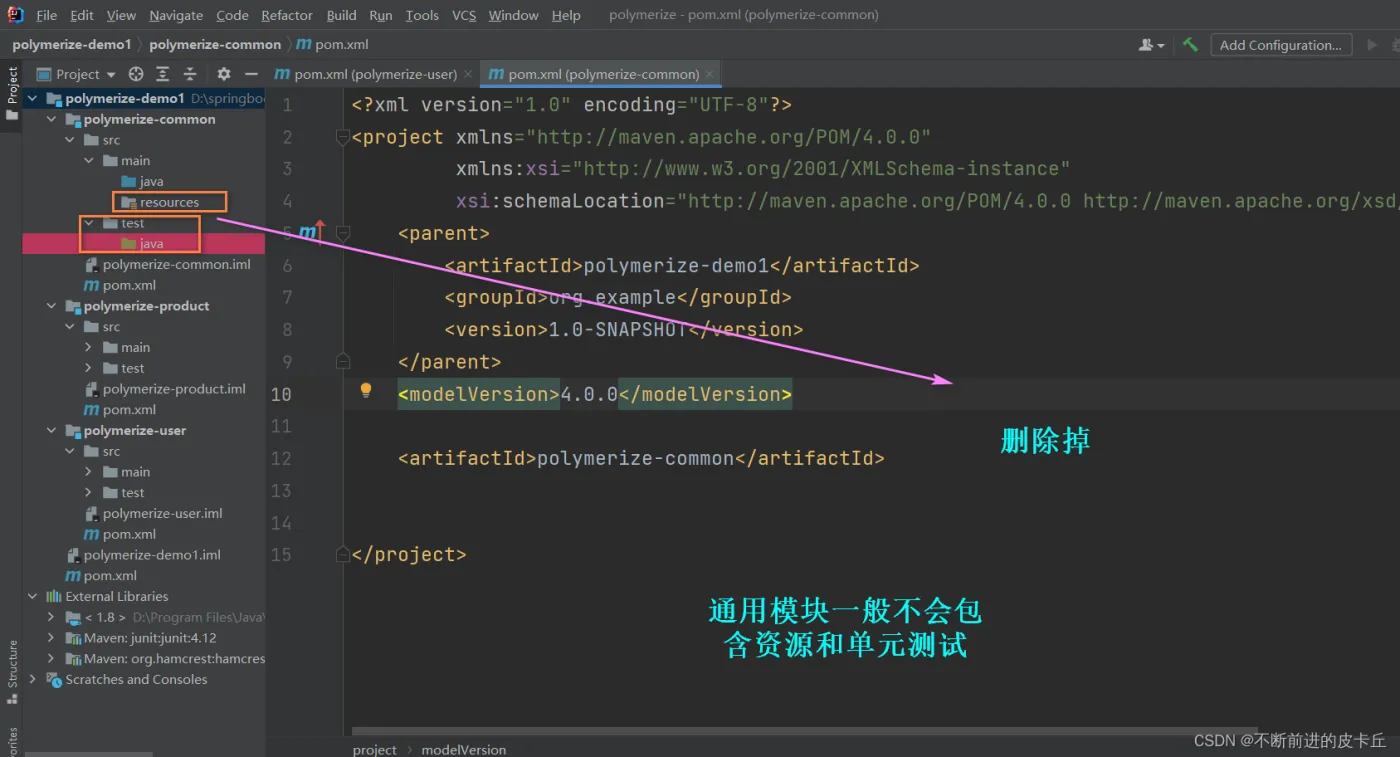Open the Structure vertical tool window tab

(x=12, y=672)
